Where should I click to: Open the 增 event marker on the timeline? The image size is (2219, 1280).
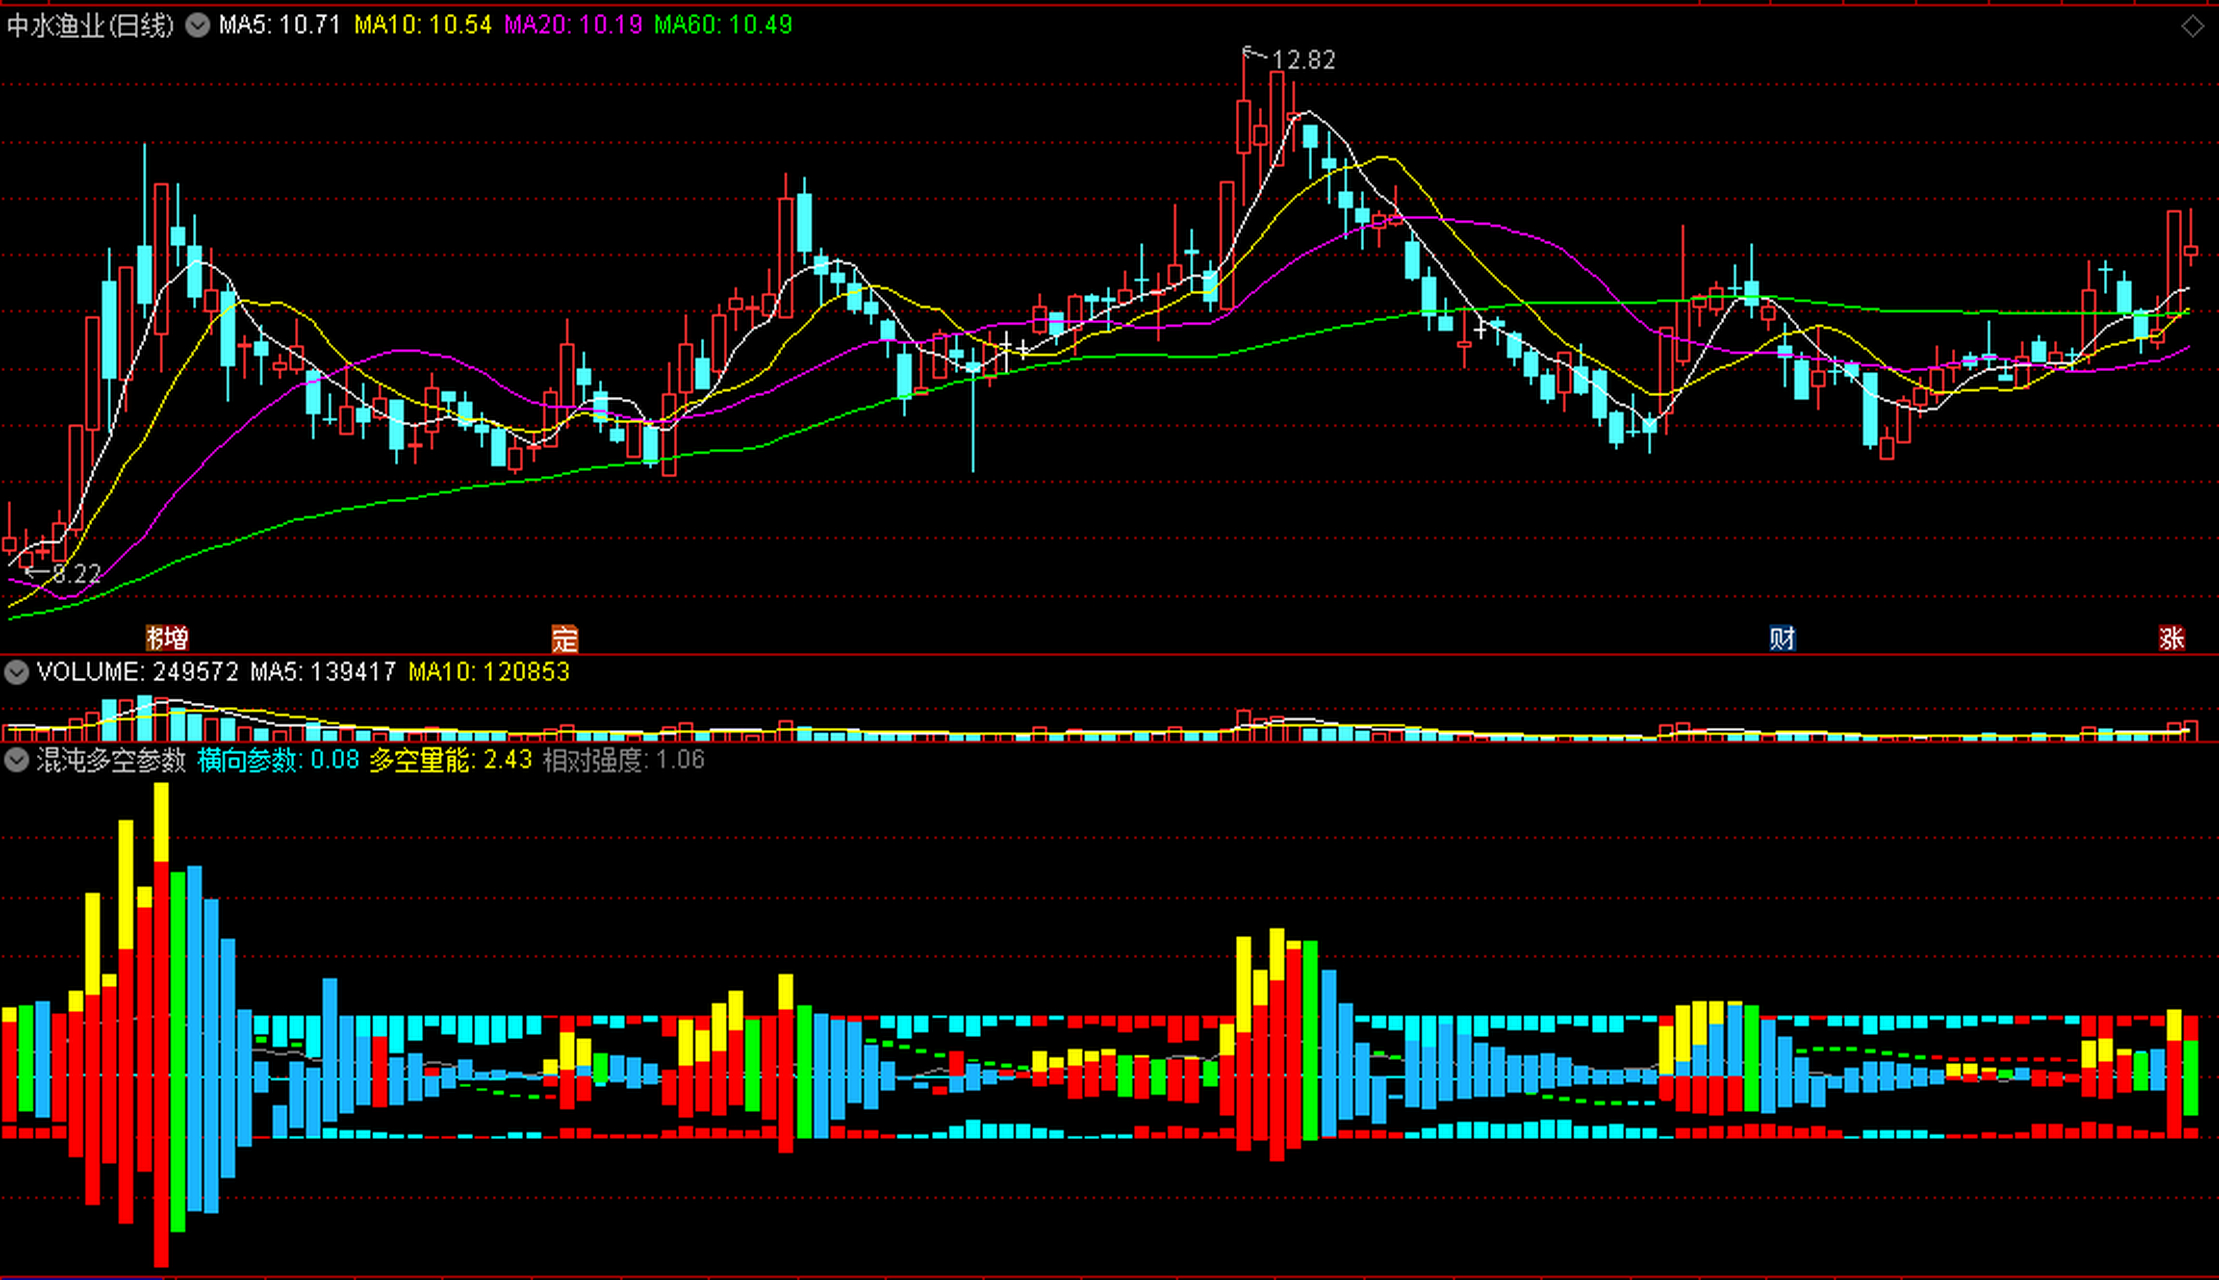175,637
